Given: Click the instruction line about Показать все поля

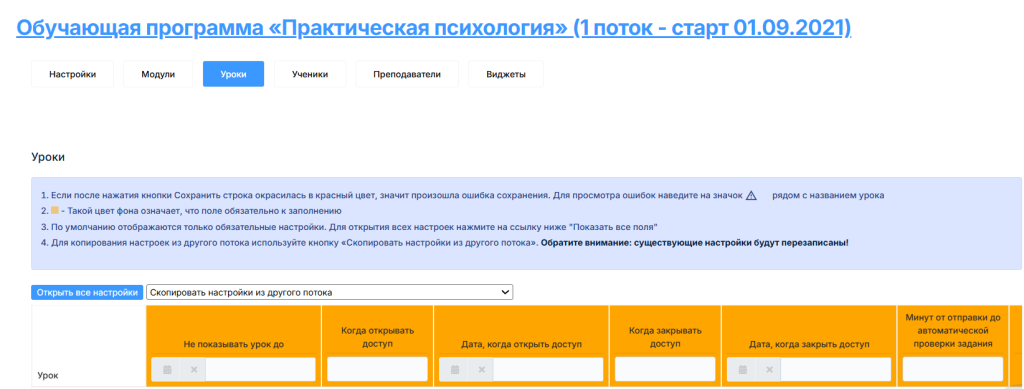Looking at the screenshot, I should (x=349, y=226).
